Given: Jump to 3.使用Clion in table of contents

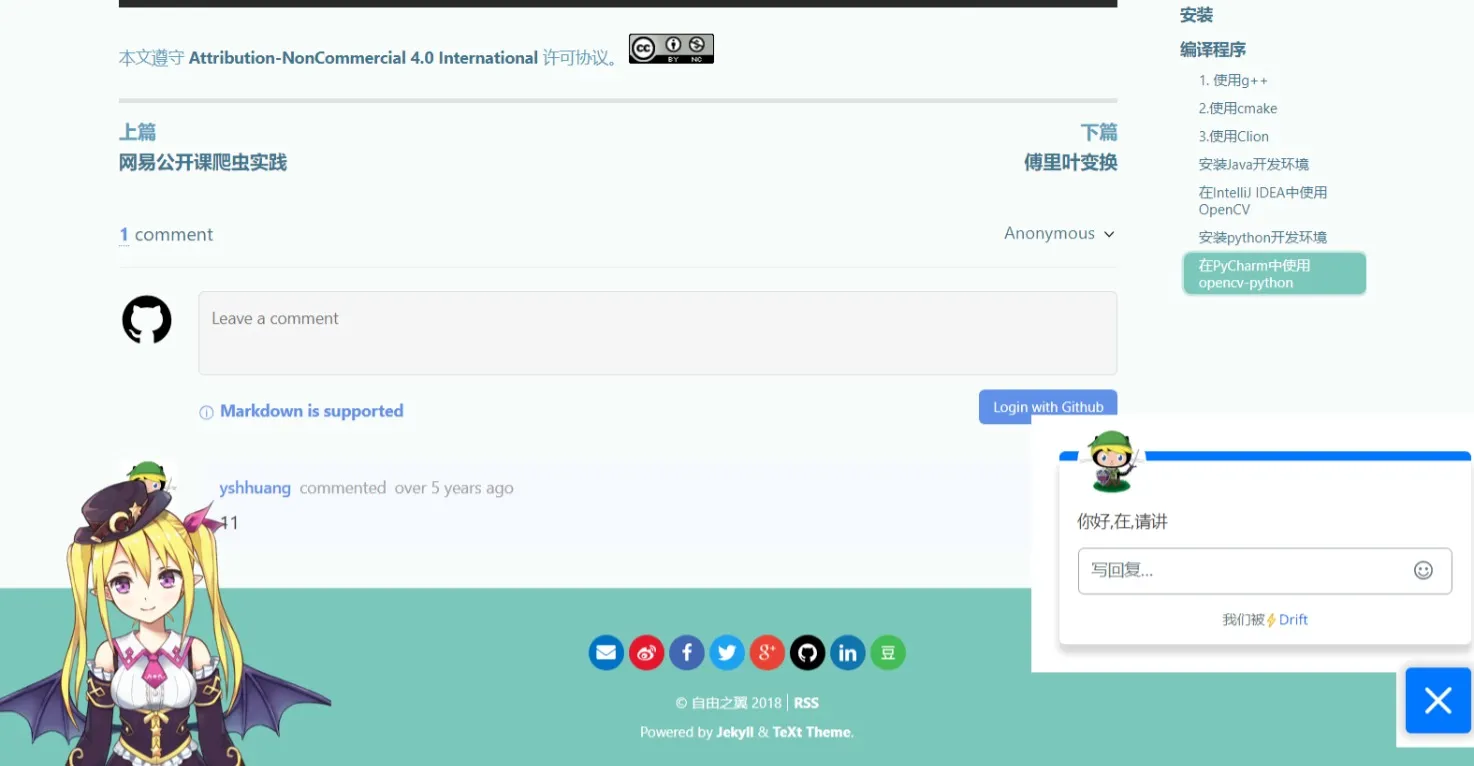Looking at the screenshot, I should (1234, 137).
